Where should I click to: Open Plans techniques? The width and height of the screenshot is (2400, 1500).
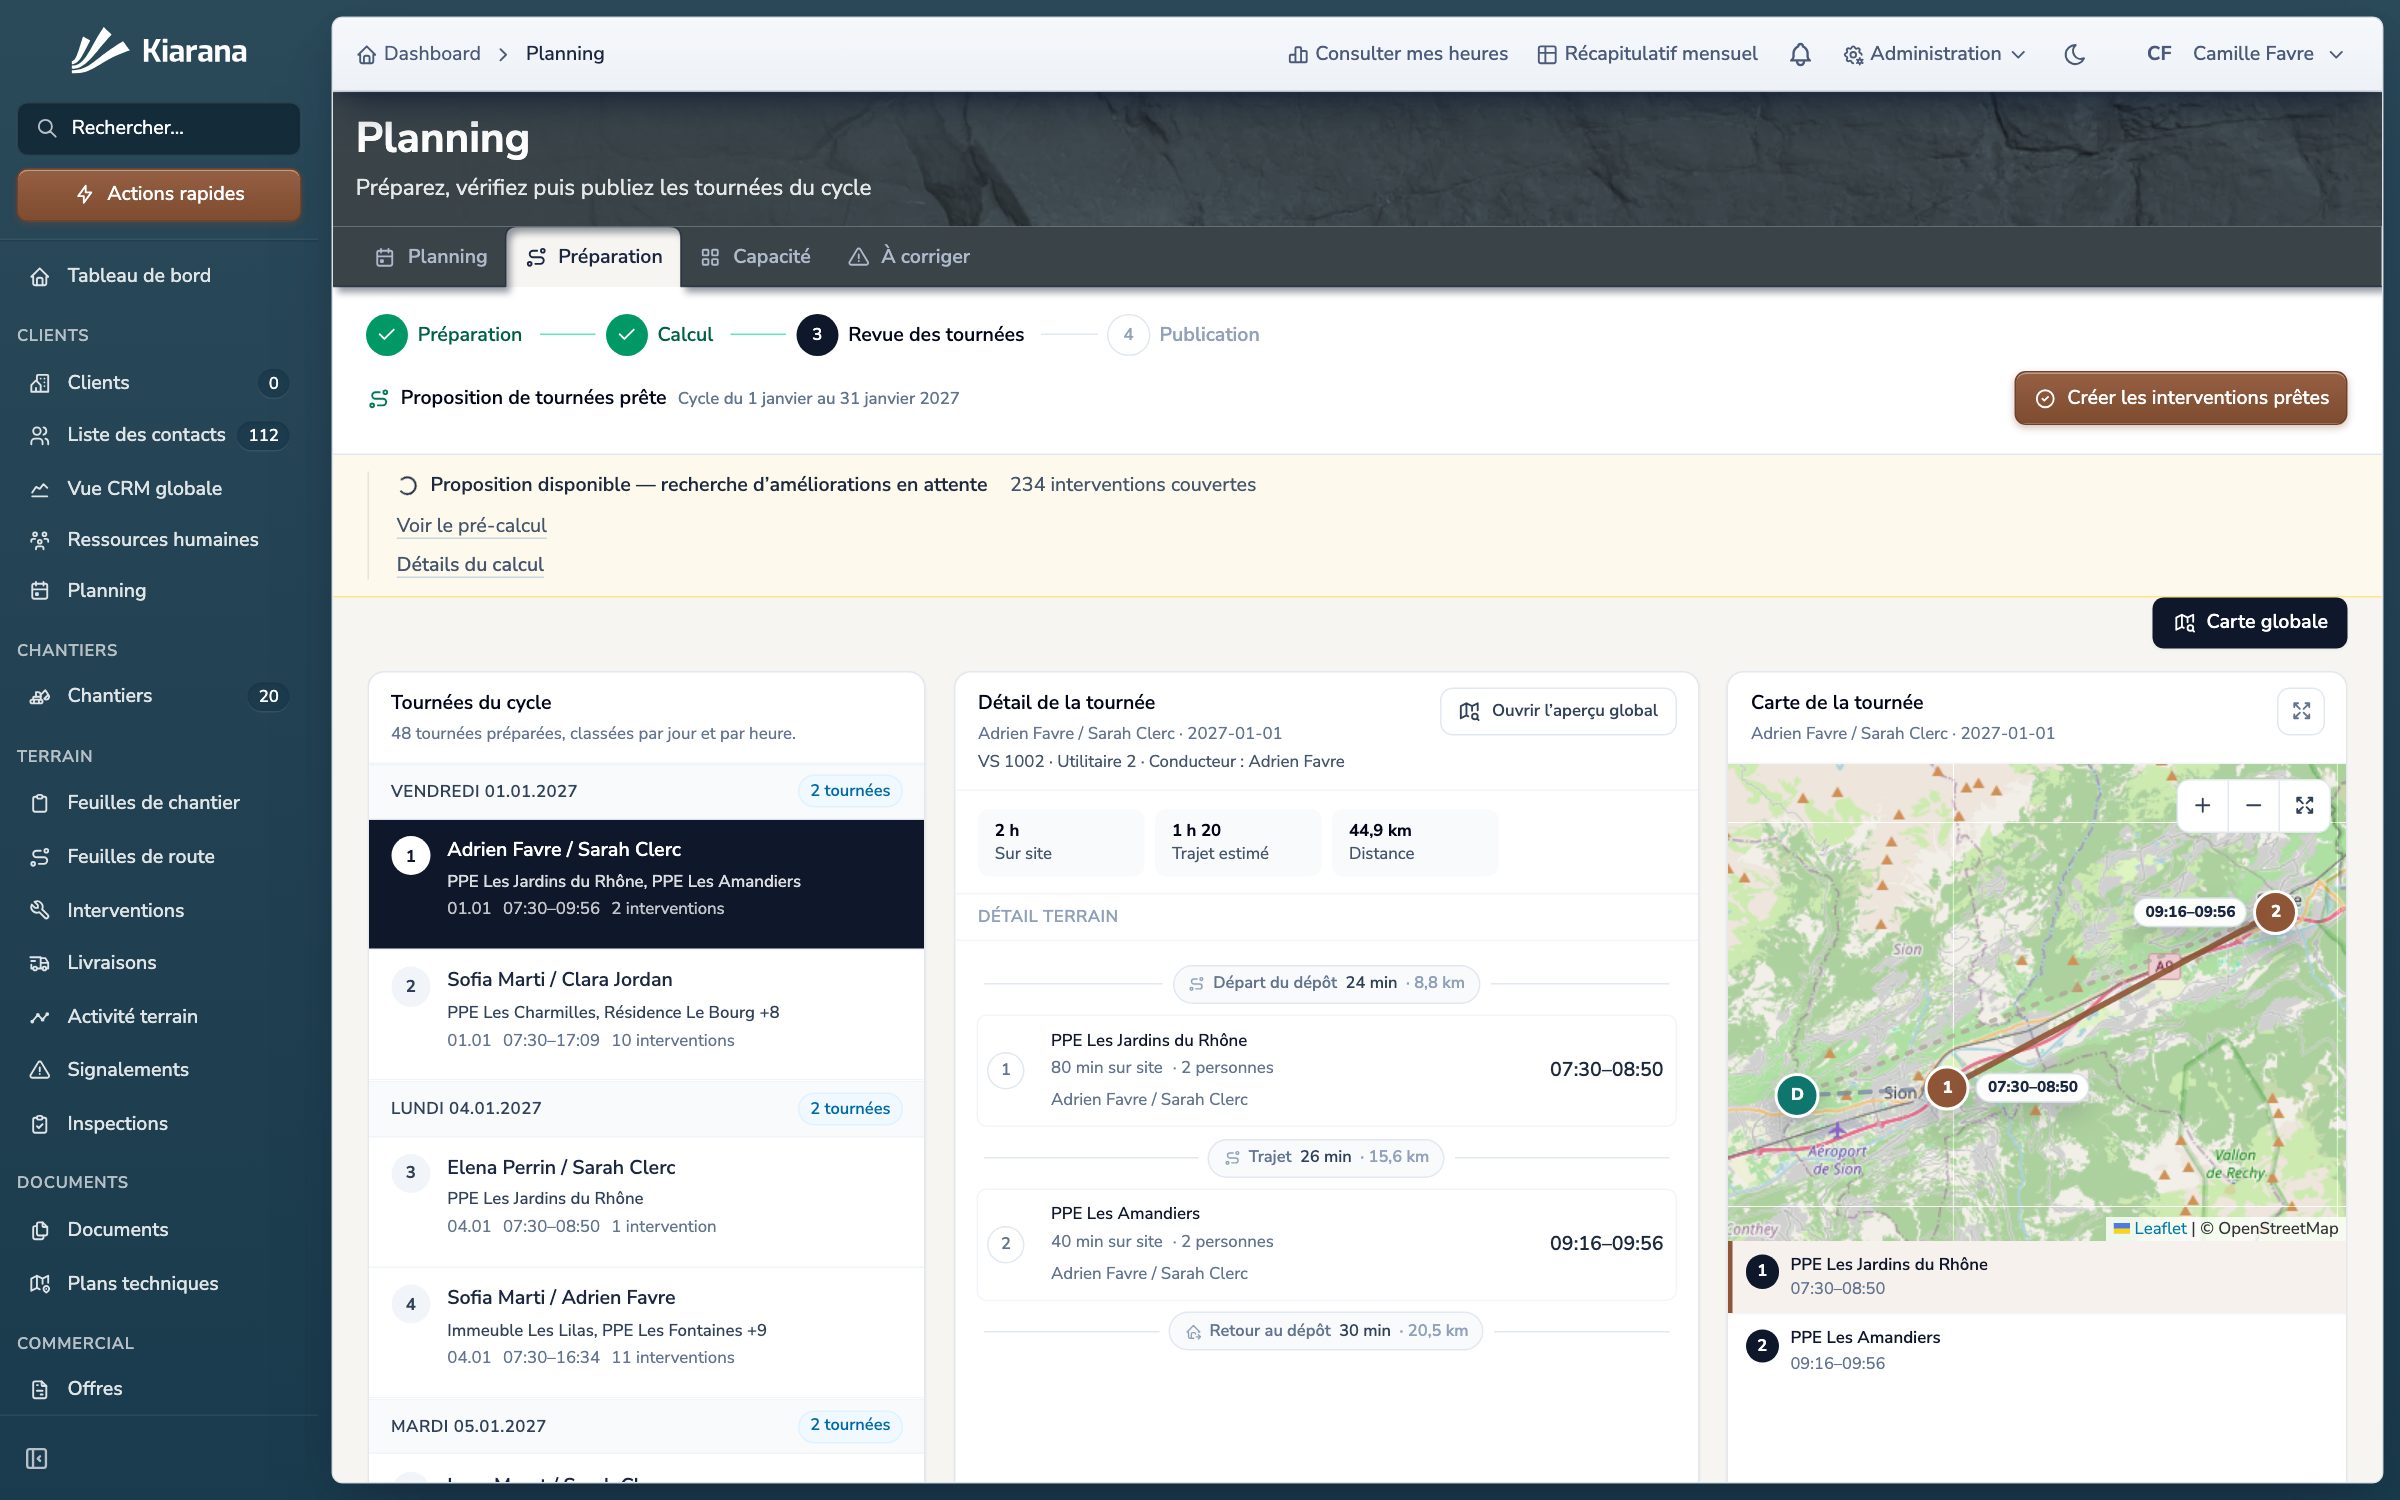[x=158, y=1284]
